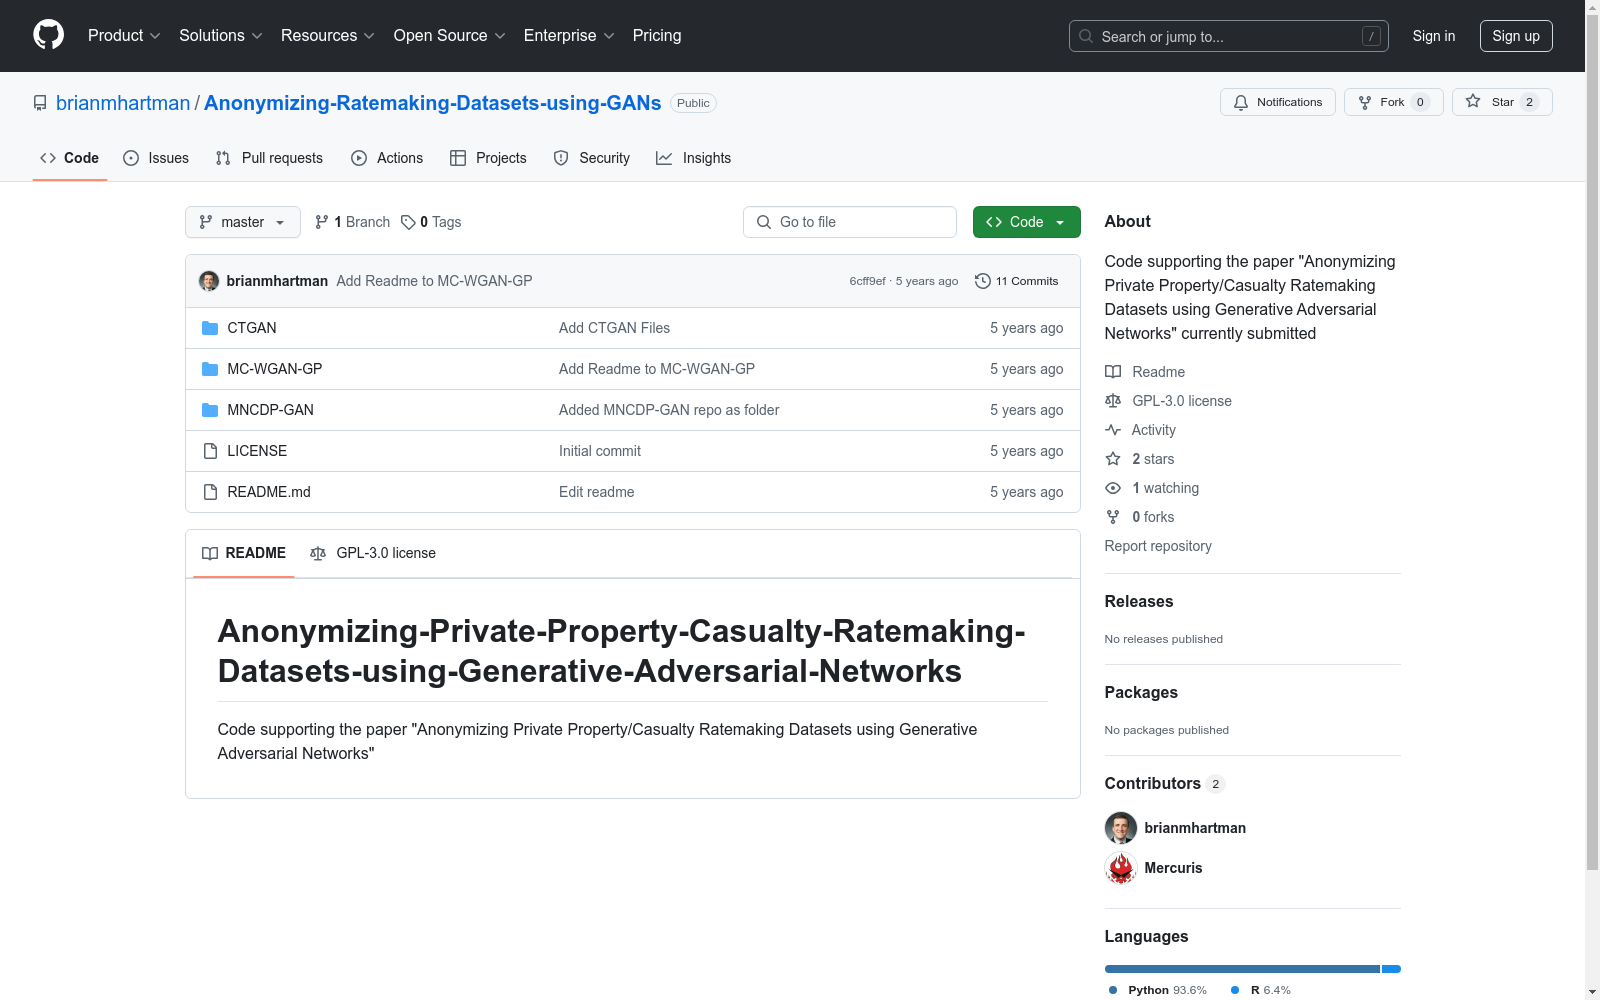The height and width of the screenshot is (1000, 1600).
Task: Click the repository icon beside the owner name
Action: coord(40,103)
